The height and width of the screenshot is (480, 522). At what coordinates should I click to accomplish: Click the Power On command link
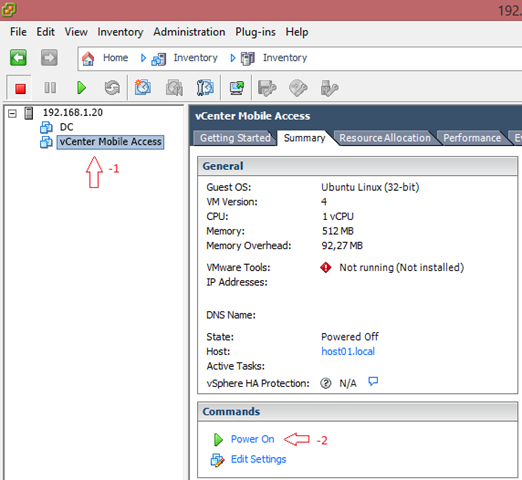252,439
